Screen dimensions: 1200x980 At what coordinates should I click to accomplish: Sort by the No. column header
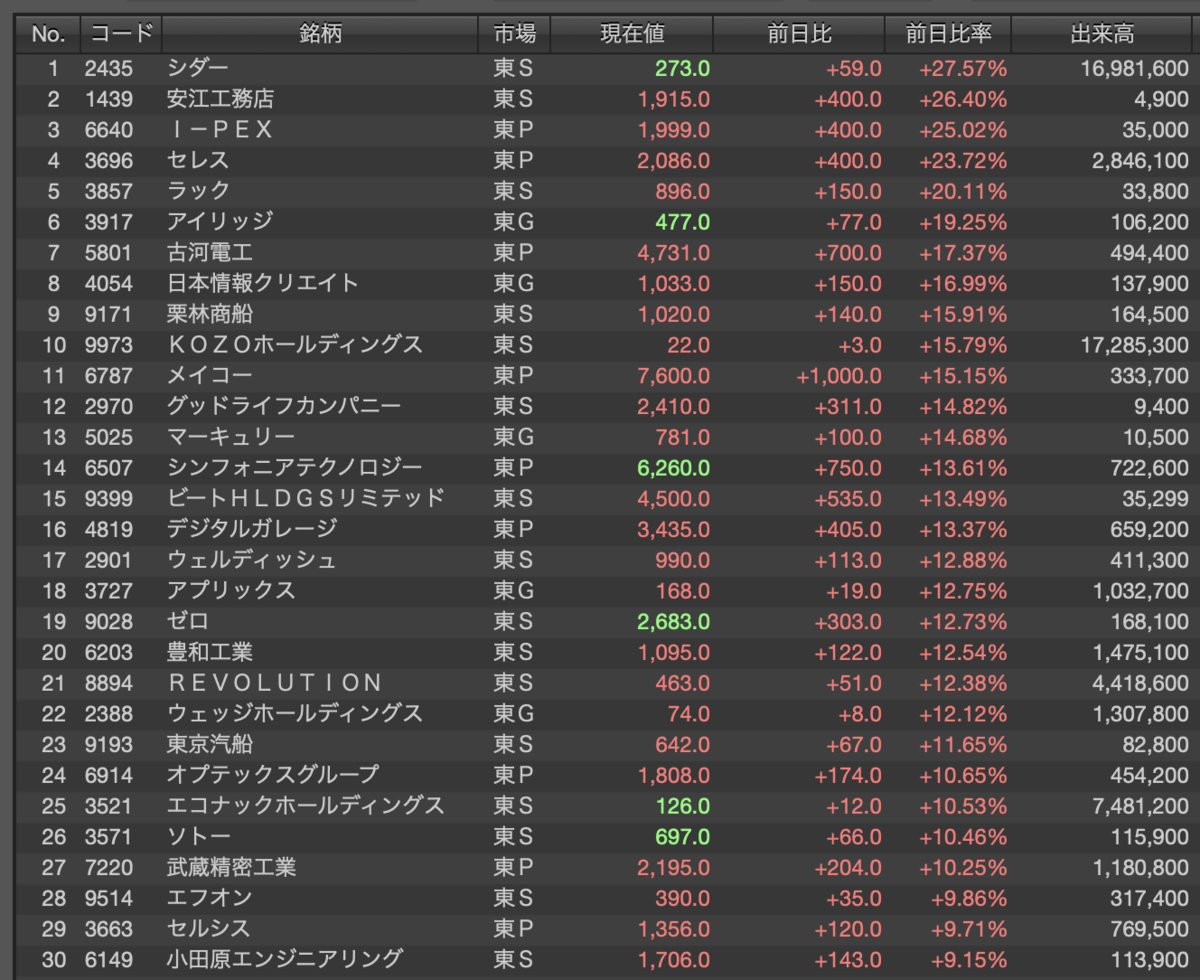pyautogui.click(x=48, y=34)
